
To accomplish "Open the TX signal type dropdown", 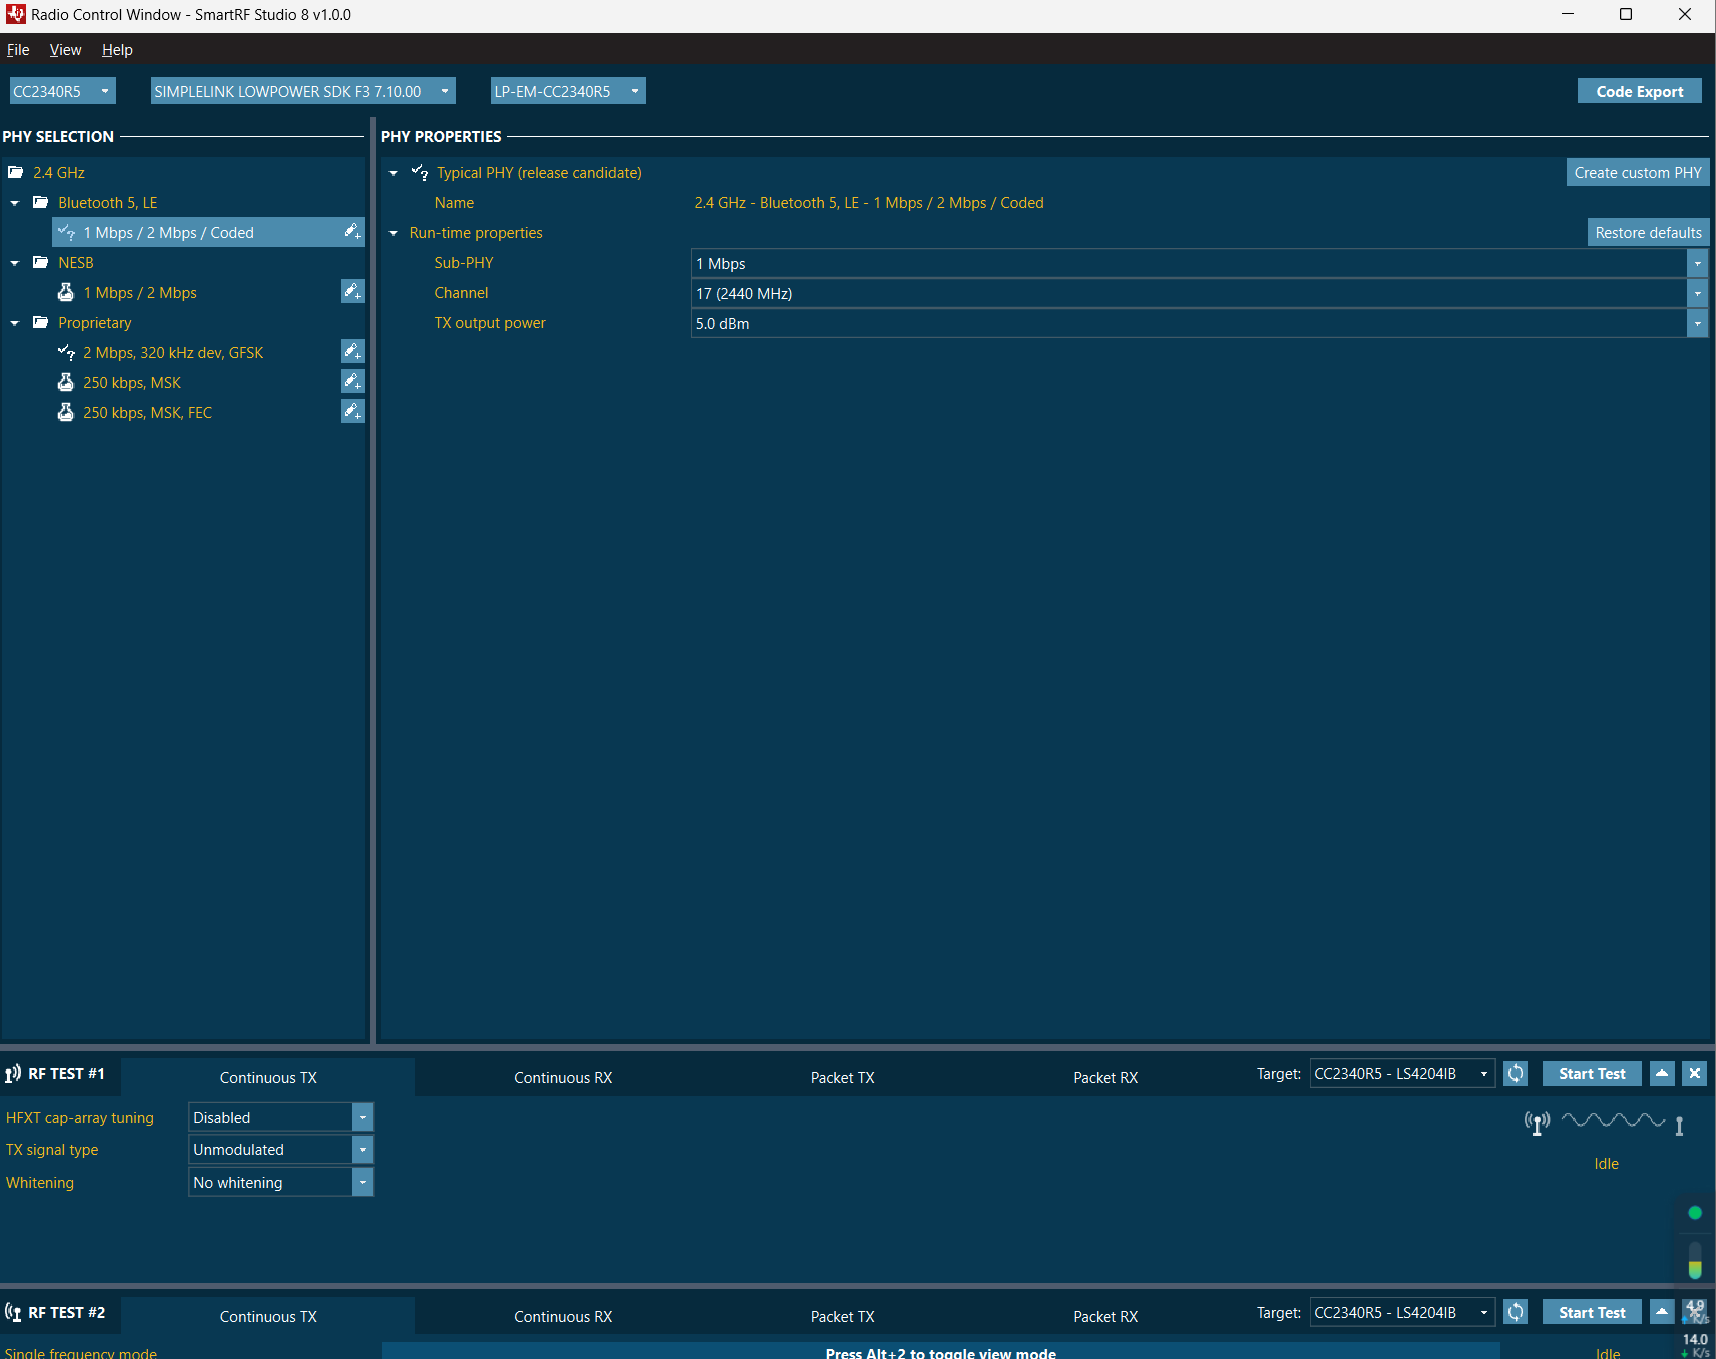I will (x=280, y=1150).
